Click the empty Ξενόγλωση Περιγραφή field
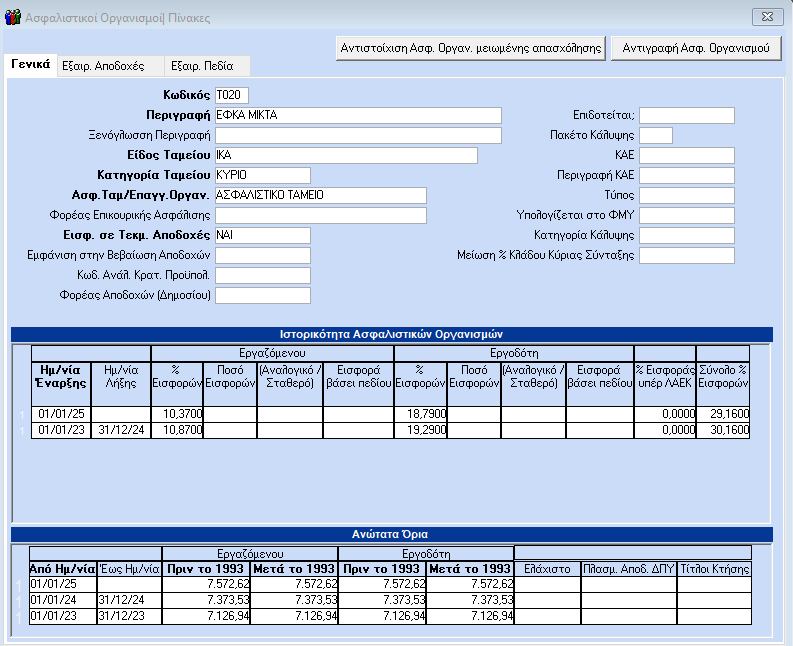 [x=357, y=135]
